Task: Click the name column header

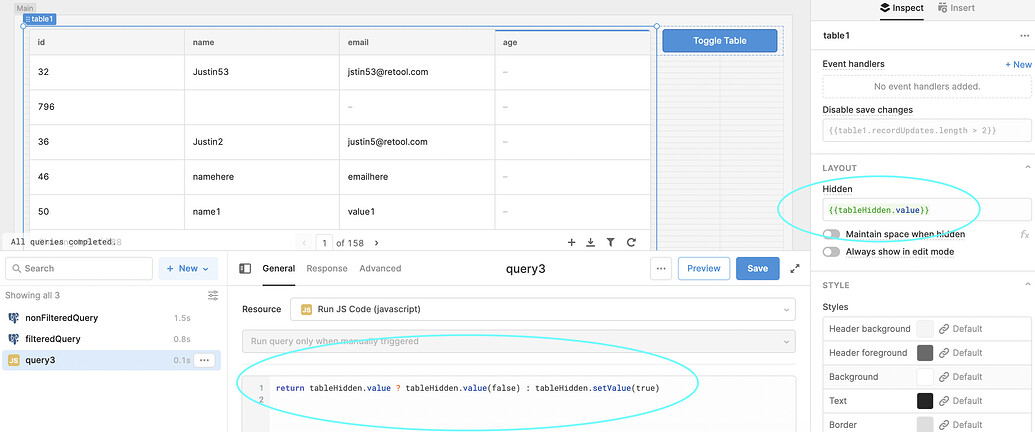Action: coord(262,42)
